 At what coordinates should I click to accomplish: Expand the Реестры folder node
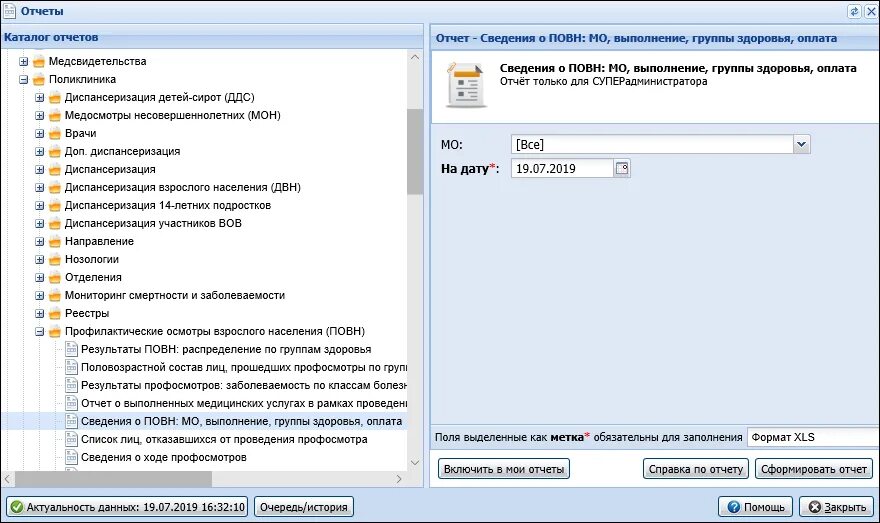[x=39, y=313]
